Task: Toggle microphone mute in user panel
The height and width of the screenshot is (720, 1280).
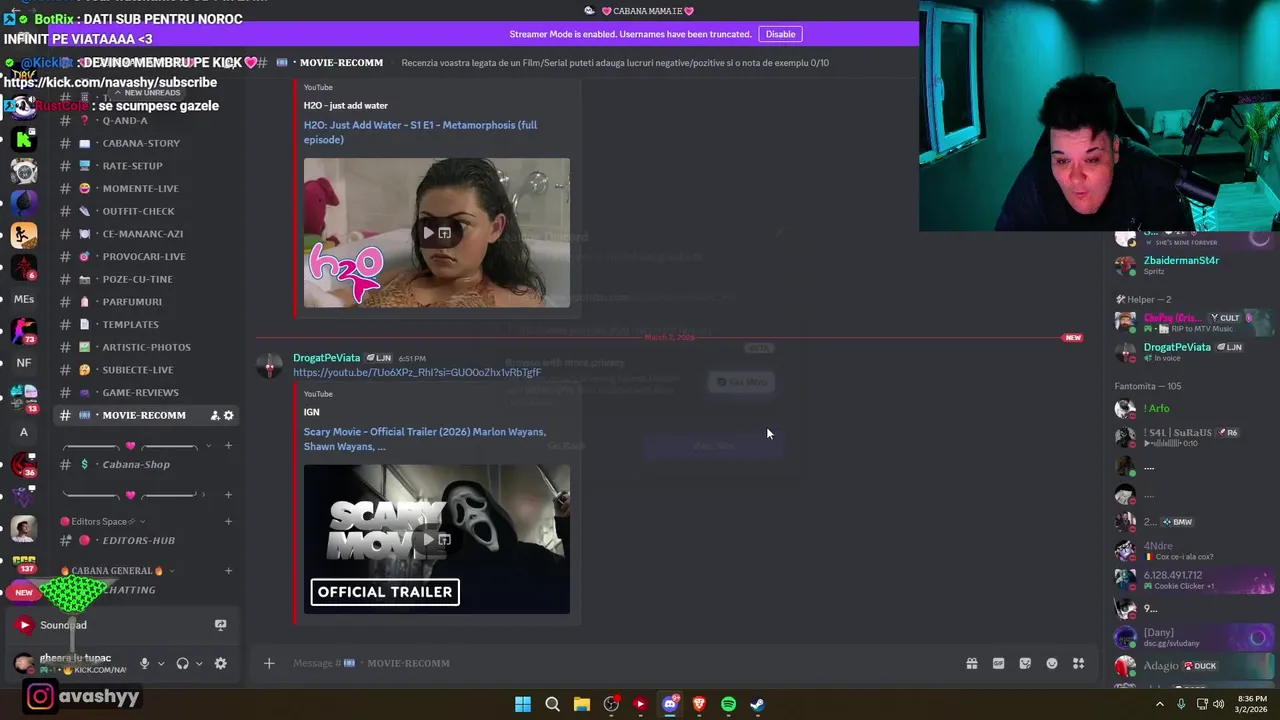Action: [x=144, y=663]
